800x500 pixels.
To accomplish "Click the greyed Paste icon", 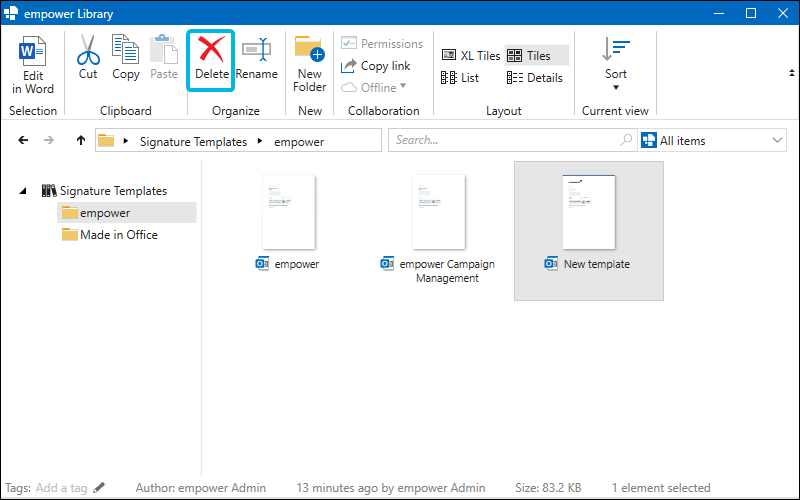I will [164, 49].
